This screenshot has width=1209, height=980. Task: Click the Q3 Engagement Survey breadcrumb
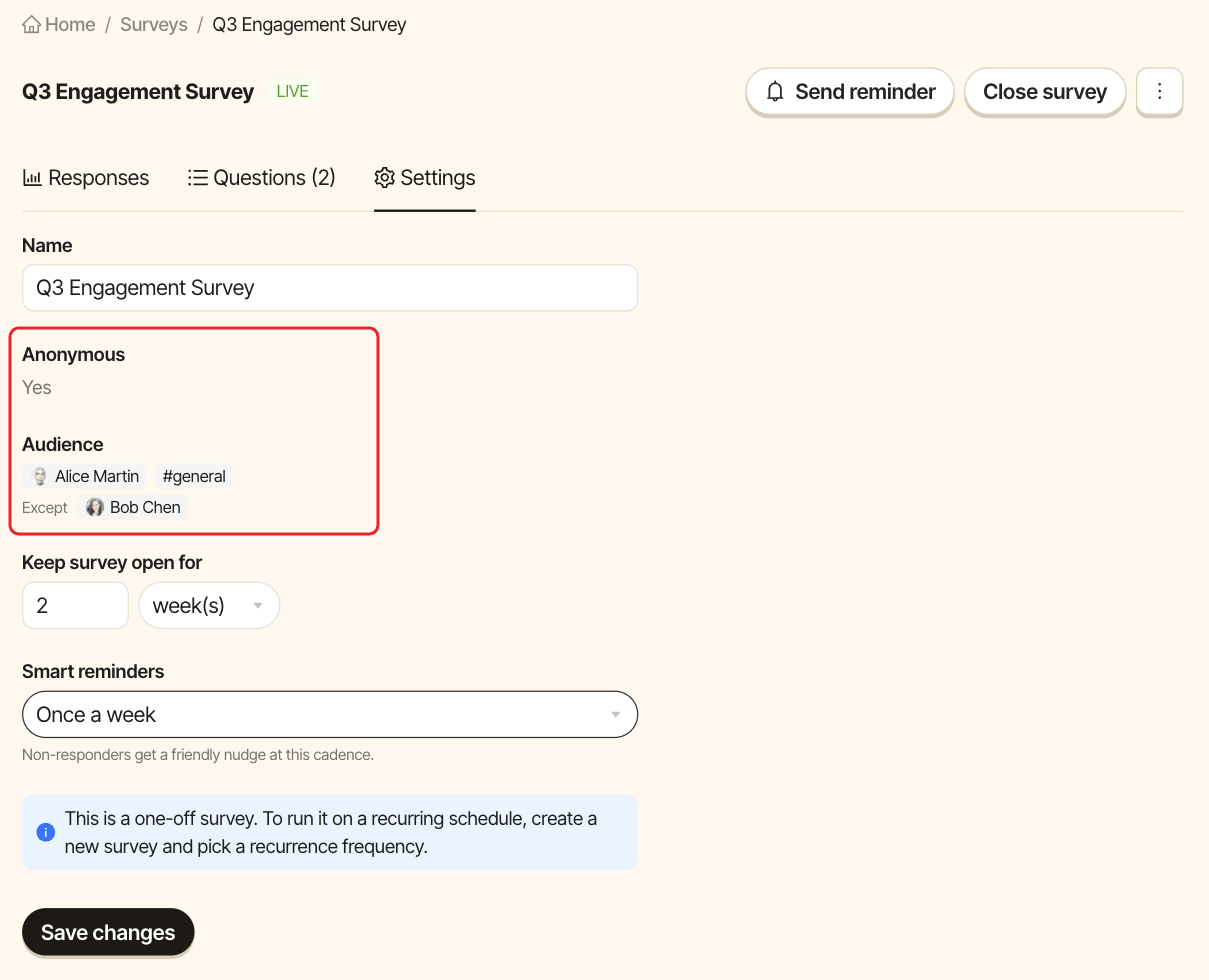[x=309, y=24]
